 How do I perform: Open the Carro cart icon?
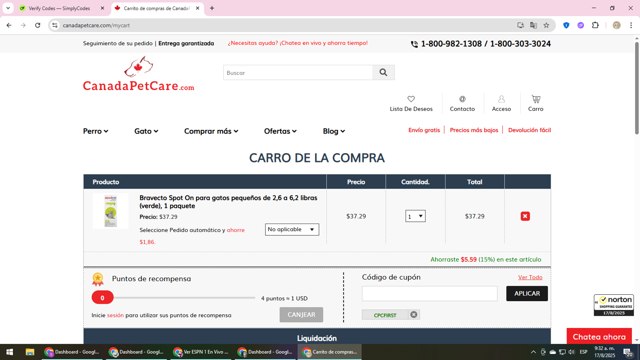coord(536,99)
